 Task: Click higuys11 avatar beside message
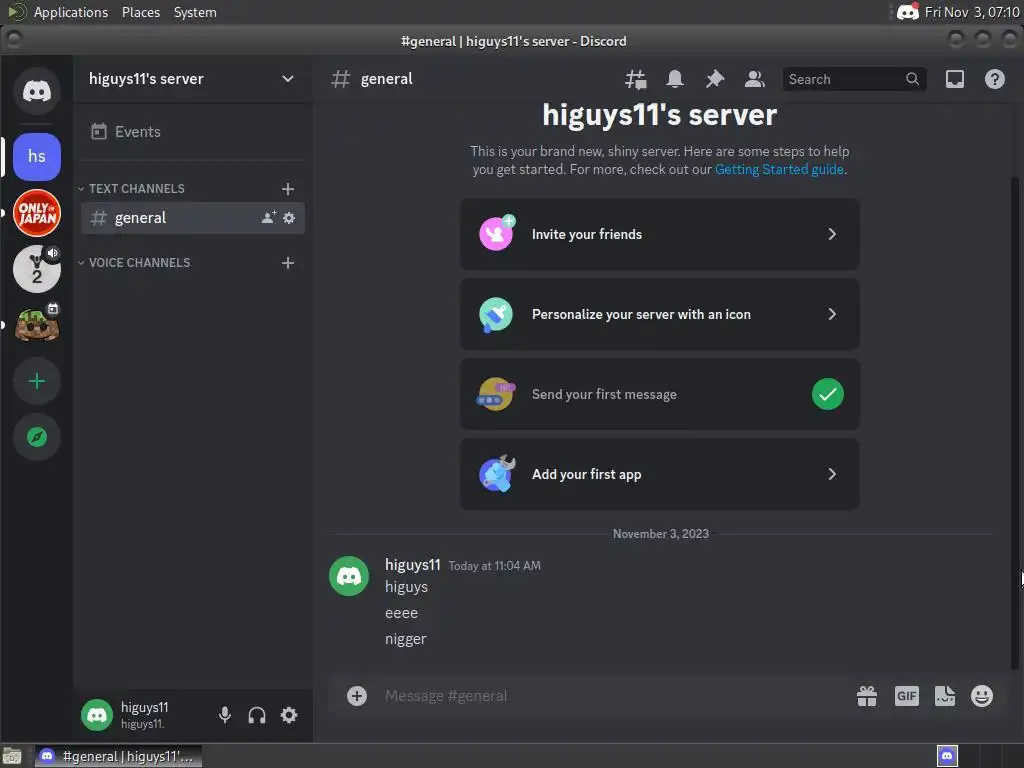[349, 576]
